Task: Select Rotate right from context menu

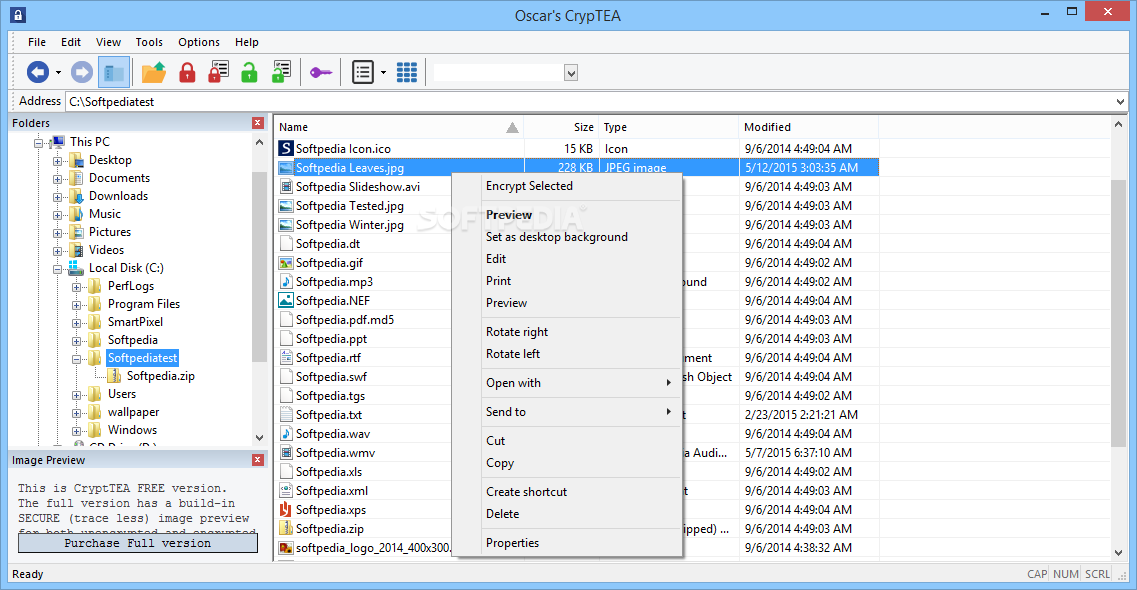Action: pyautogui.click(x=566, y=332)
